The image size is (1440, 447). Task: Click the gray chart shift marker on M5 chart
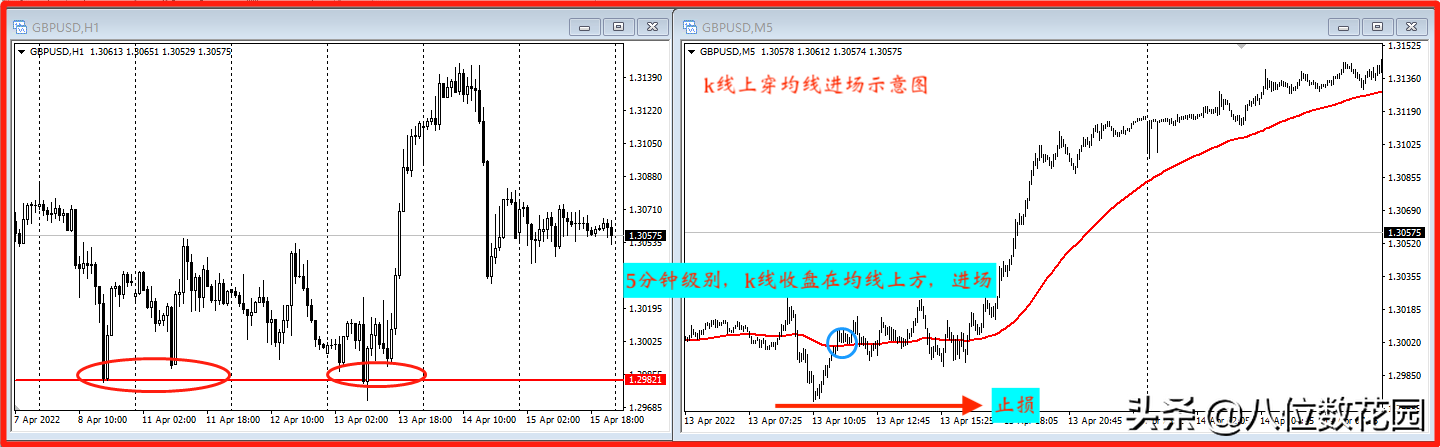click(1242, 46)
